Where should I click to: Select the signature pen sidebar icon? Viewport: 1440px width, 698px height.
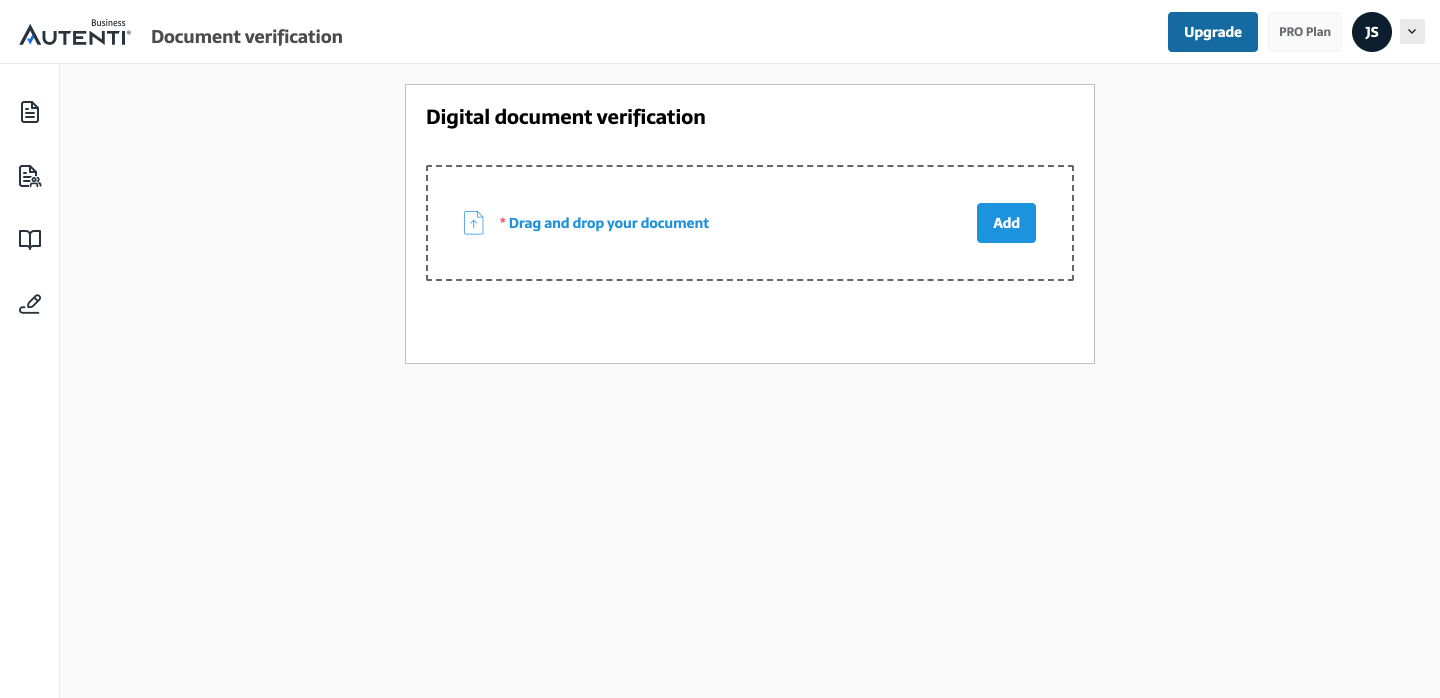(30, 304)
